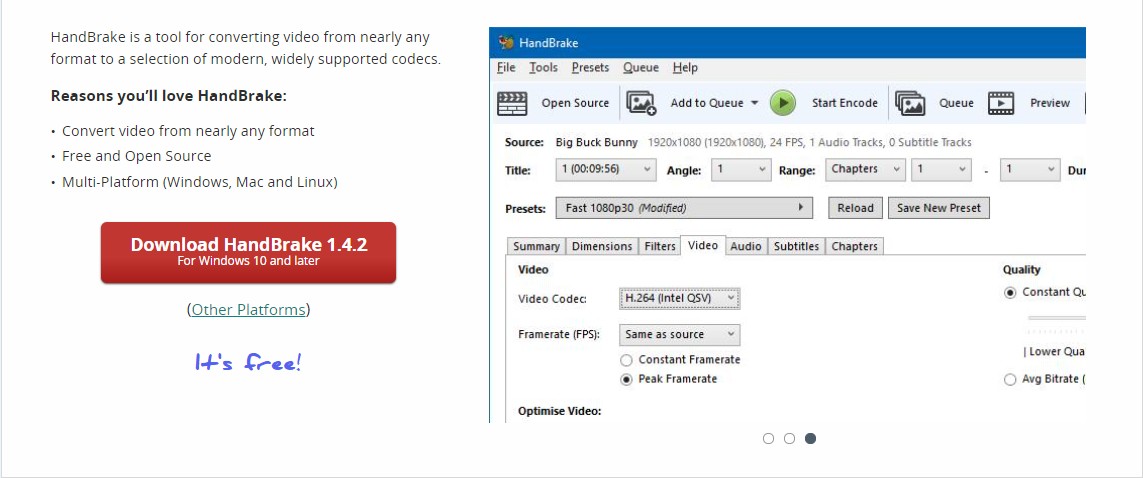Click the Reload button
The height and width of the screenshot is (478, 1143).
coord(856,208)
